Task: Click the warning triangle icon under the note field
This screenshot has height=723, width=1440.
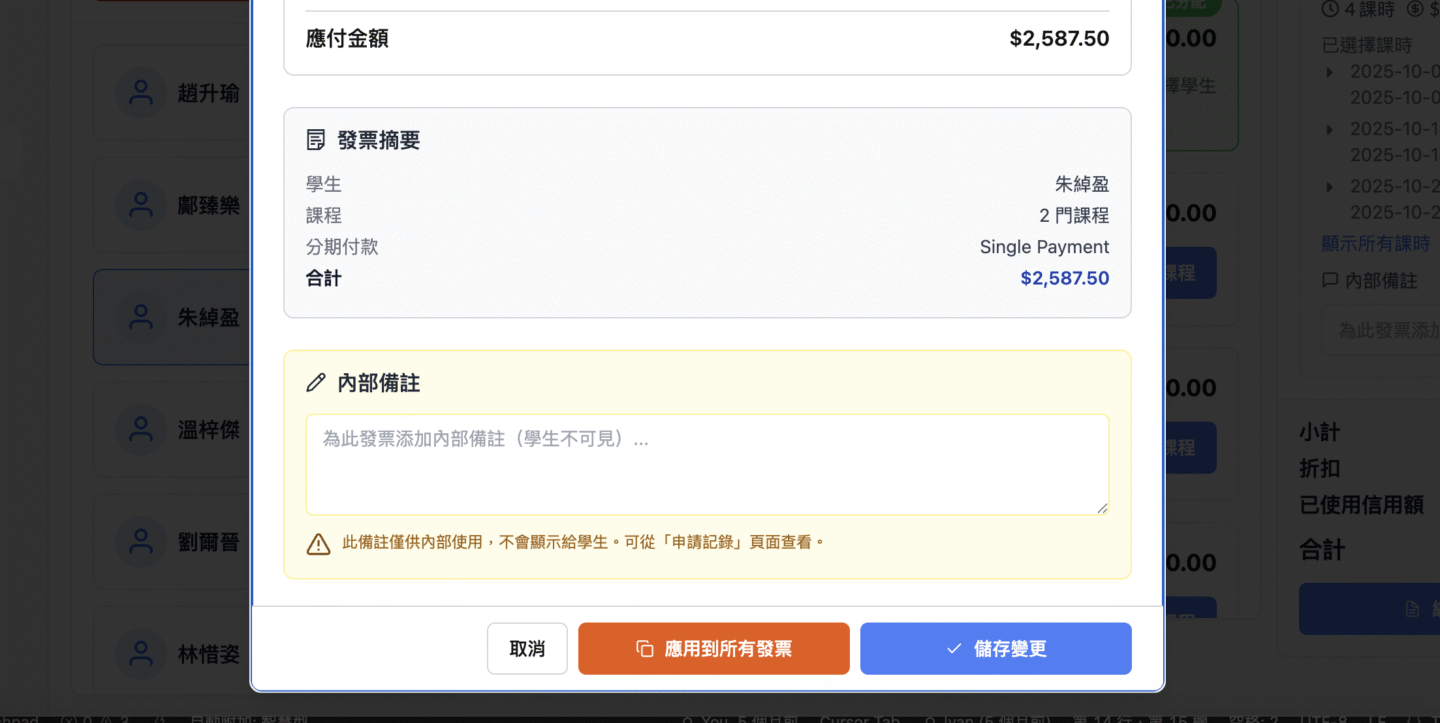Action: (318, 544)
